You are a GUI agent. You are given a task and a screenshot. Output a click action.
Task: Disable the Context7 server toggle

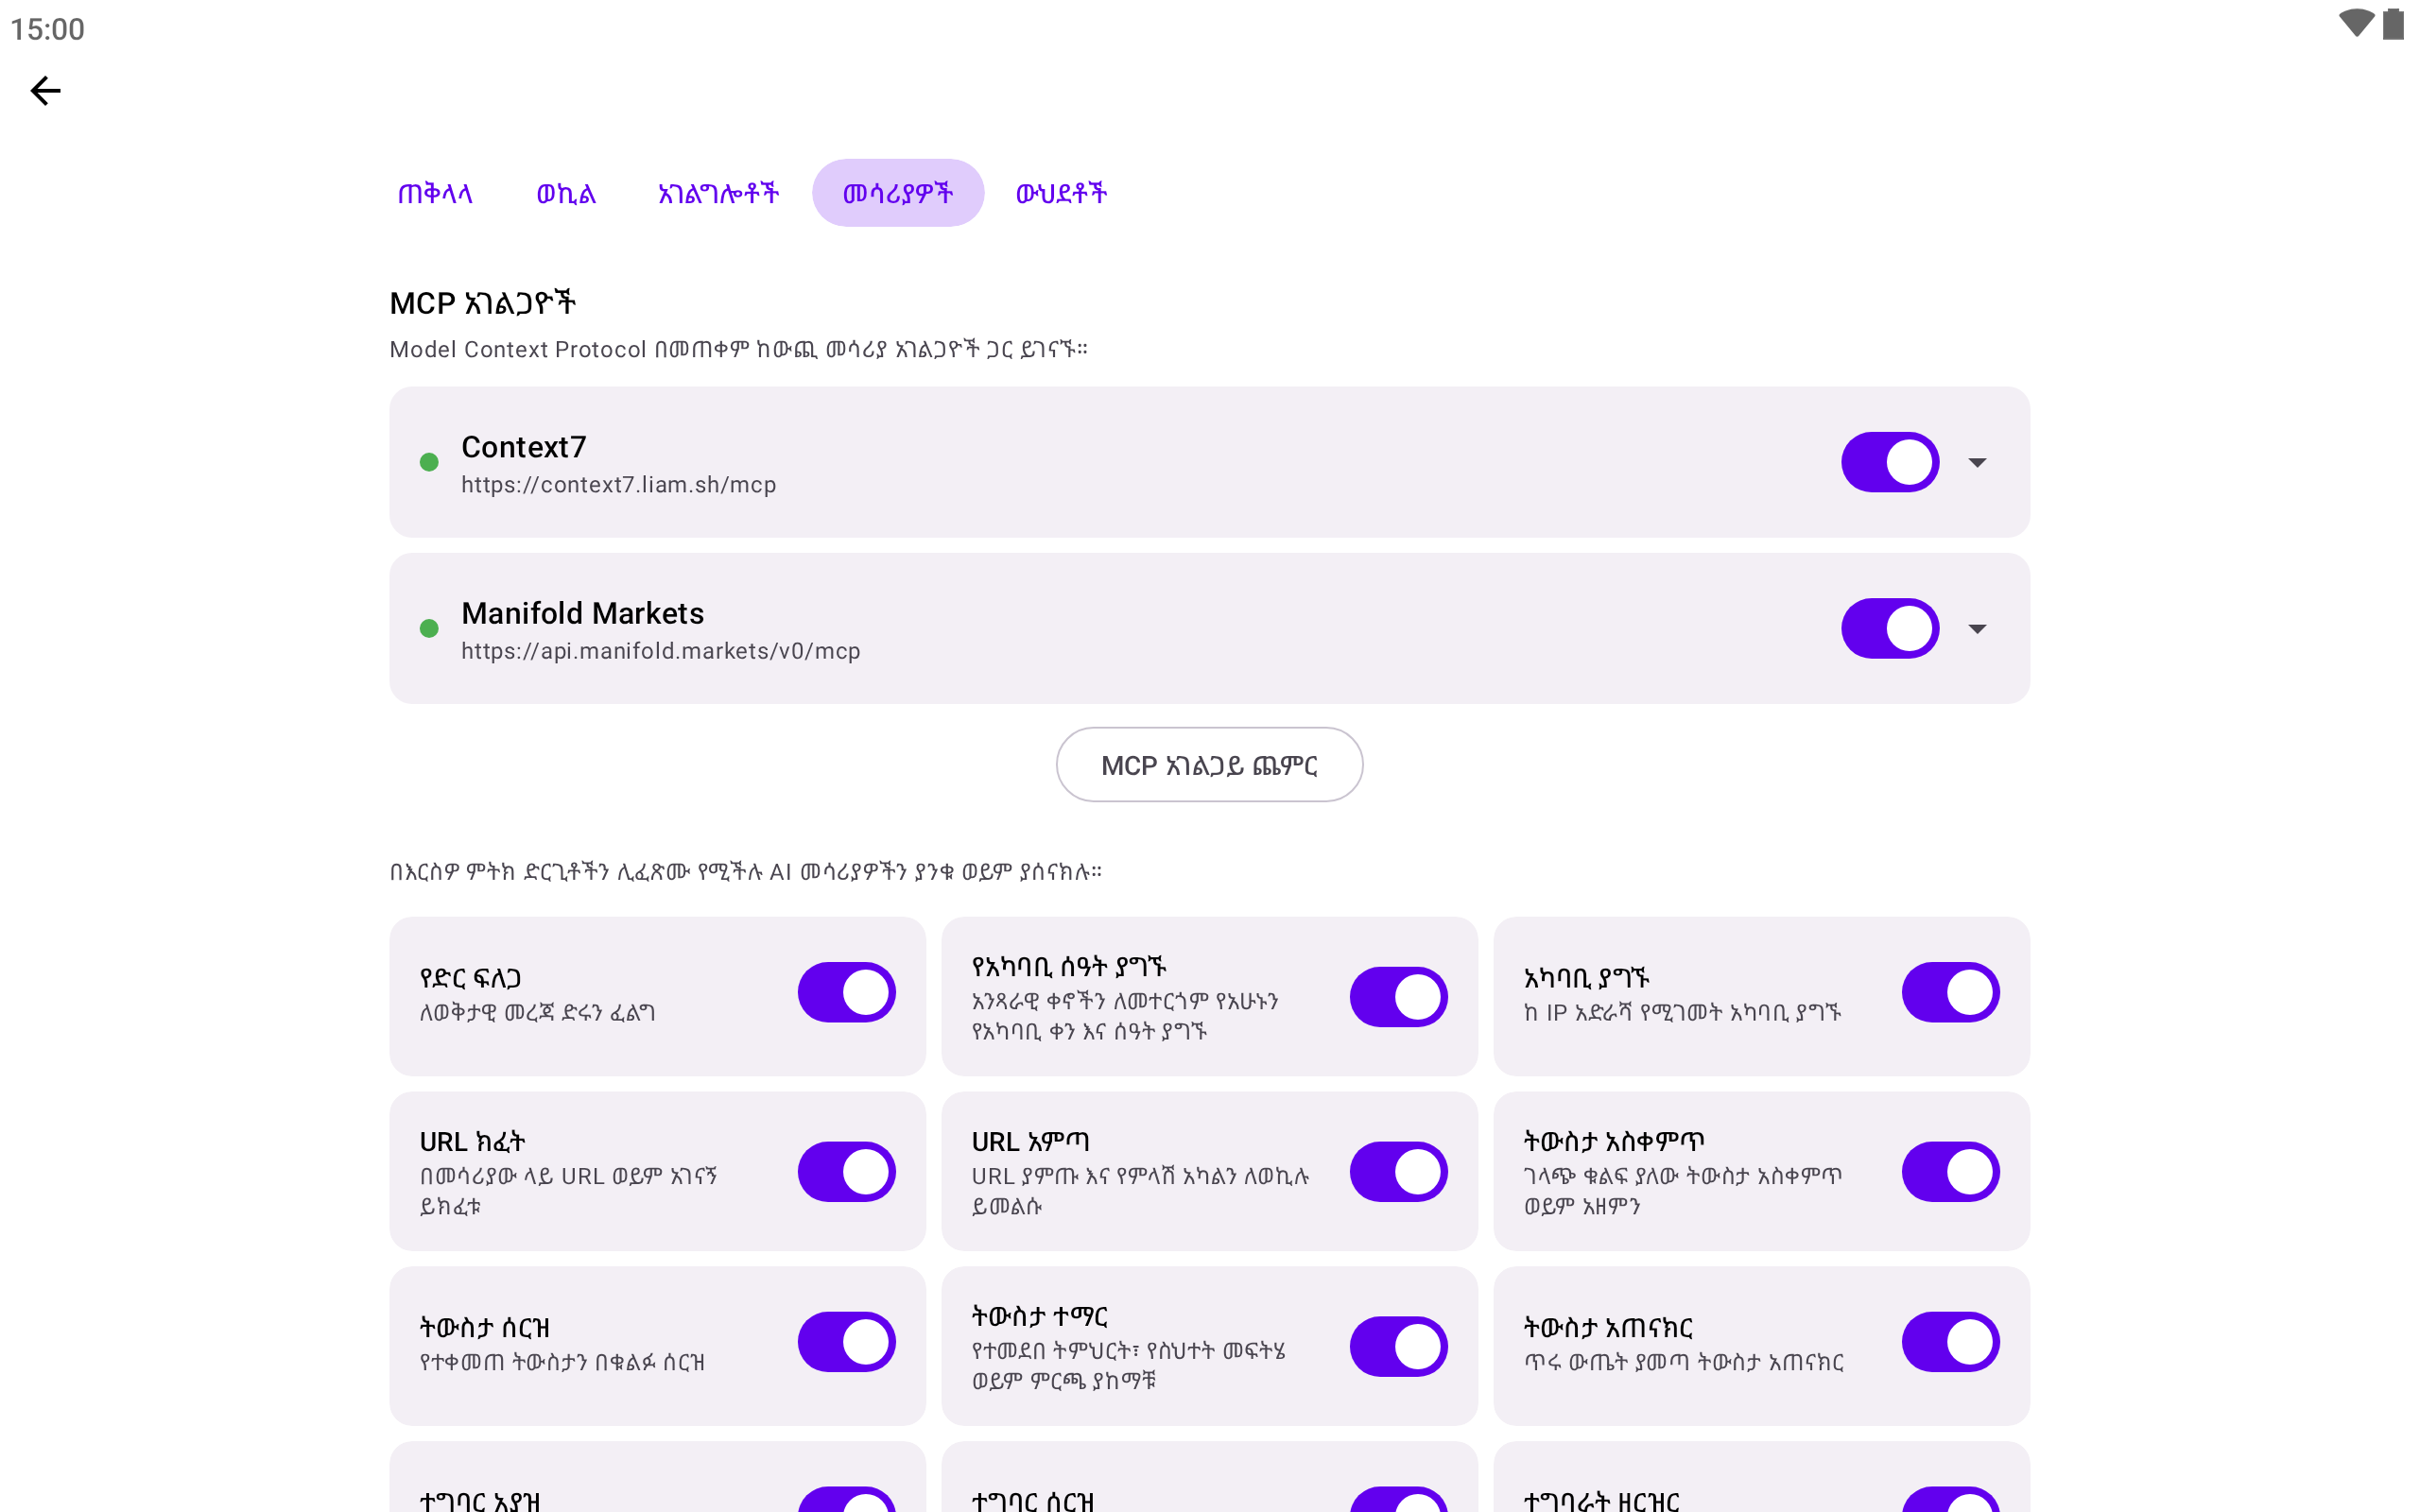1890,462
